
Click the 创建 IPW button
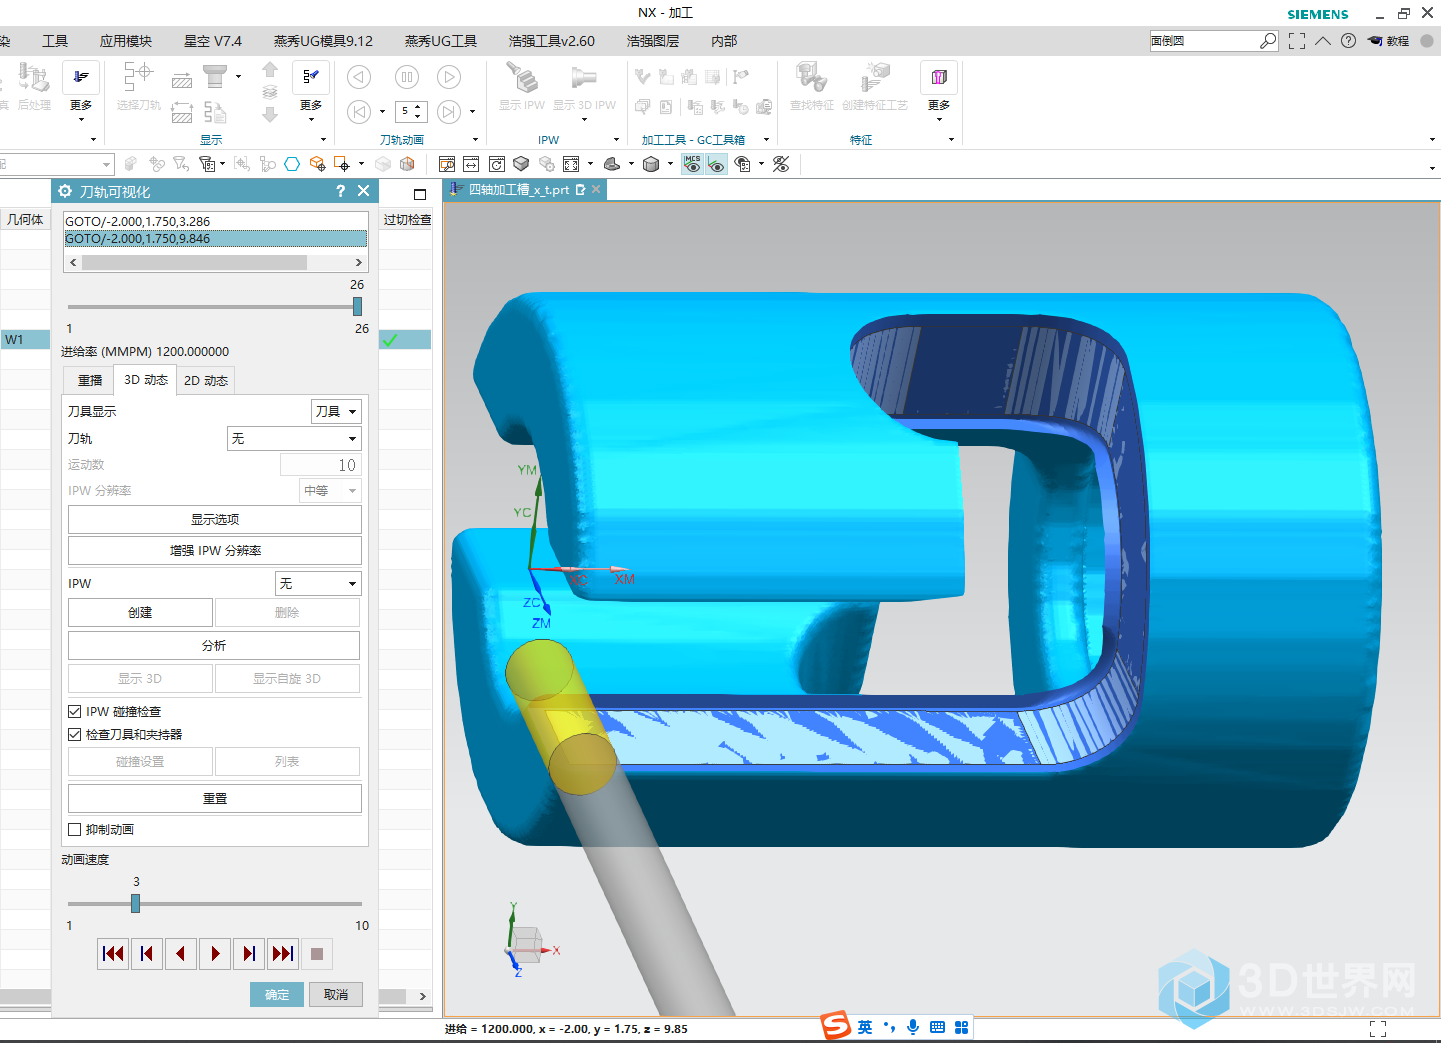tap(140, 612)
